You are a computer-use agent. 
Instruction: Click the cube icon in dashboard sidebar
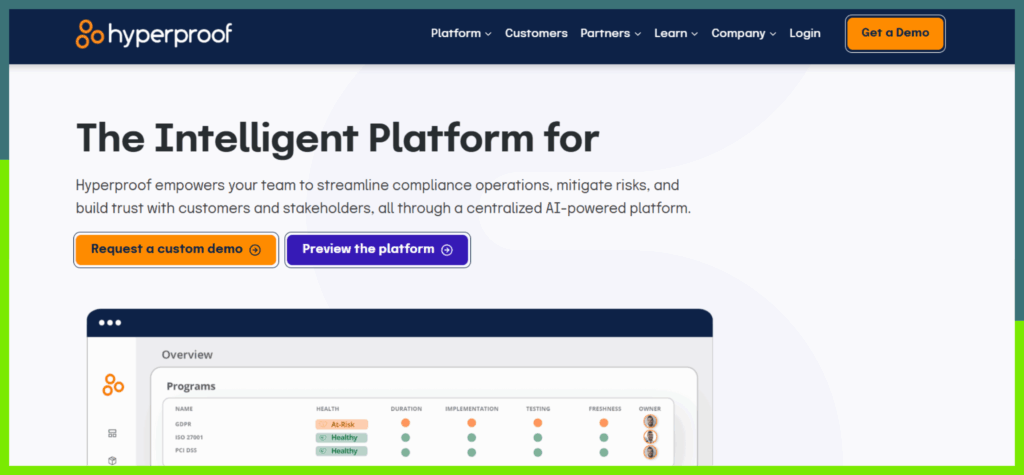(x=113, y=460)
